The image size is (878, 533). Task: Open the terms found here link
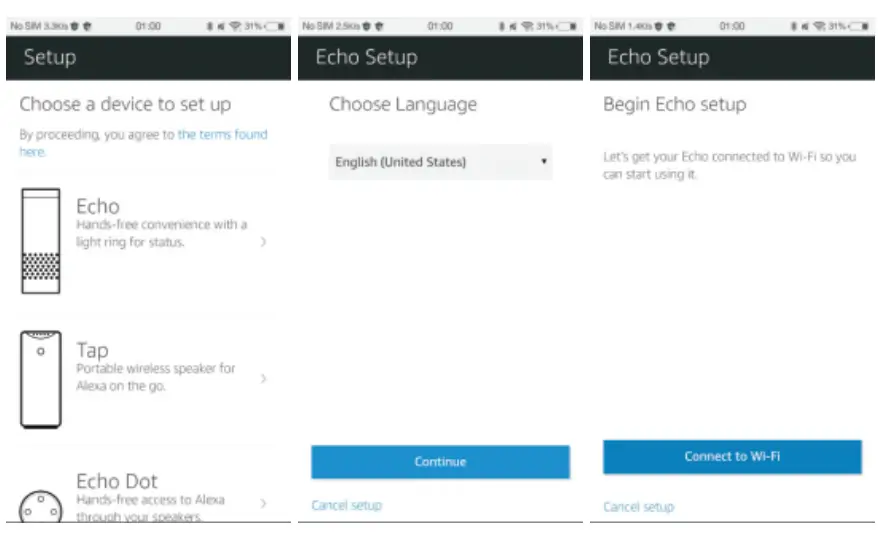(222, 135)
